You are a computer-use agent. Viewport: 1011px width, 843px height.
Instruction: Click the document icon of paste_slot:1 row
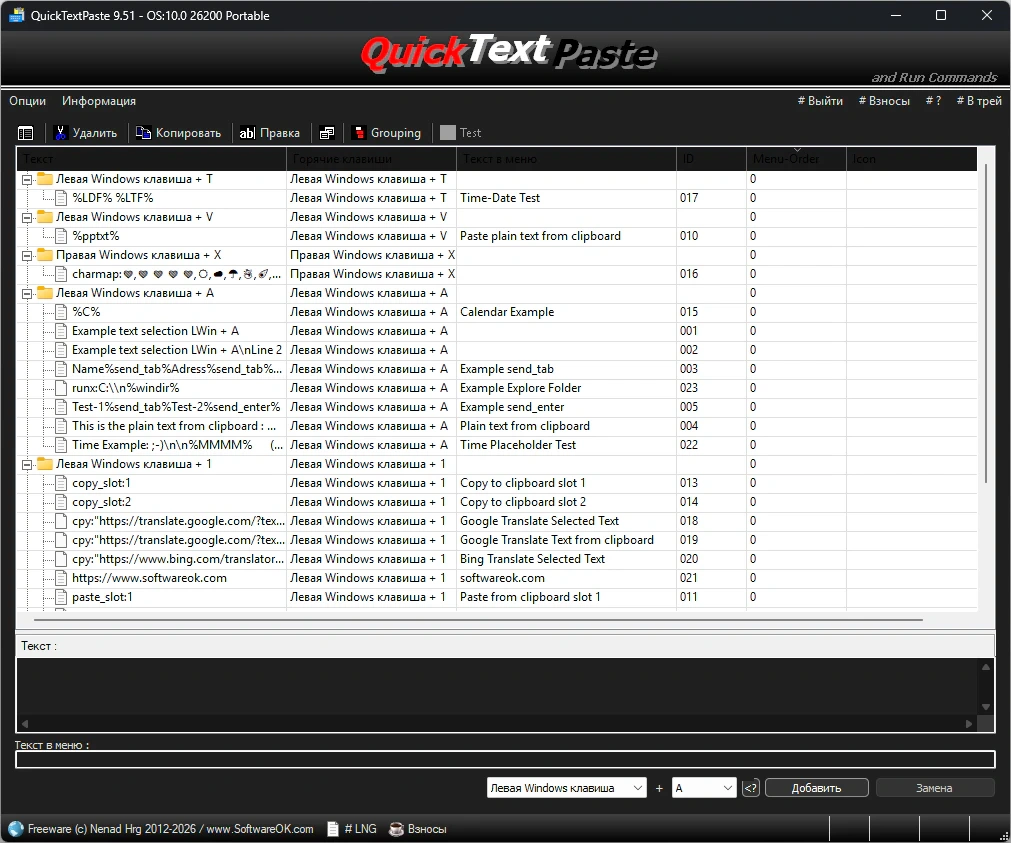click(x=61, y=597)
